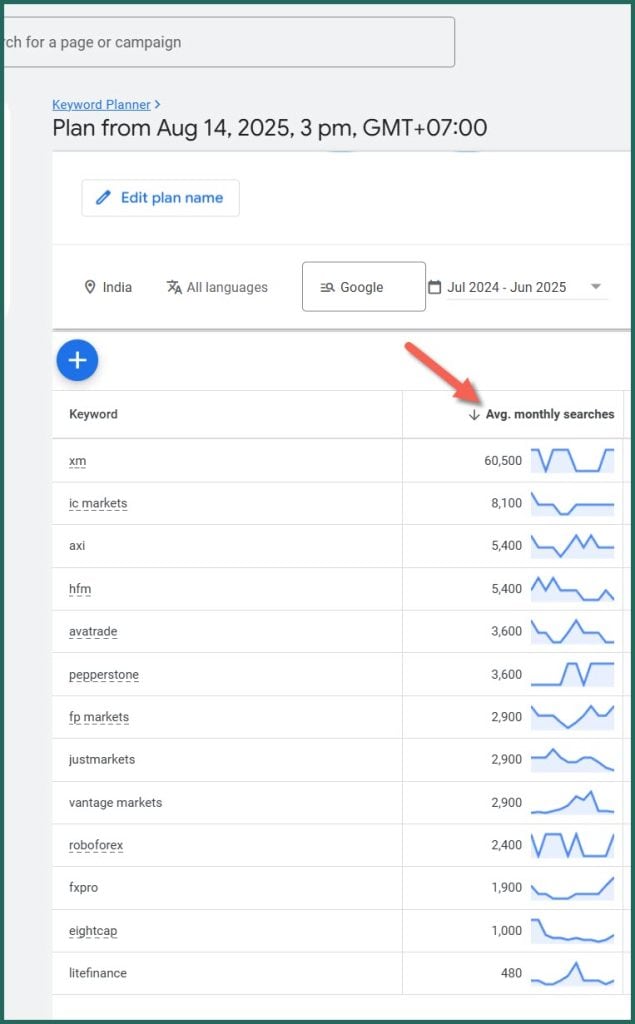Open the justmarkets trend sparkline
Screen dimensions: 635x1024
[x=572, y=760]
